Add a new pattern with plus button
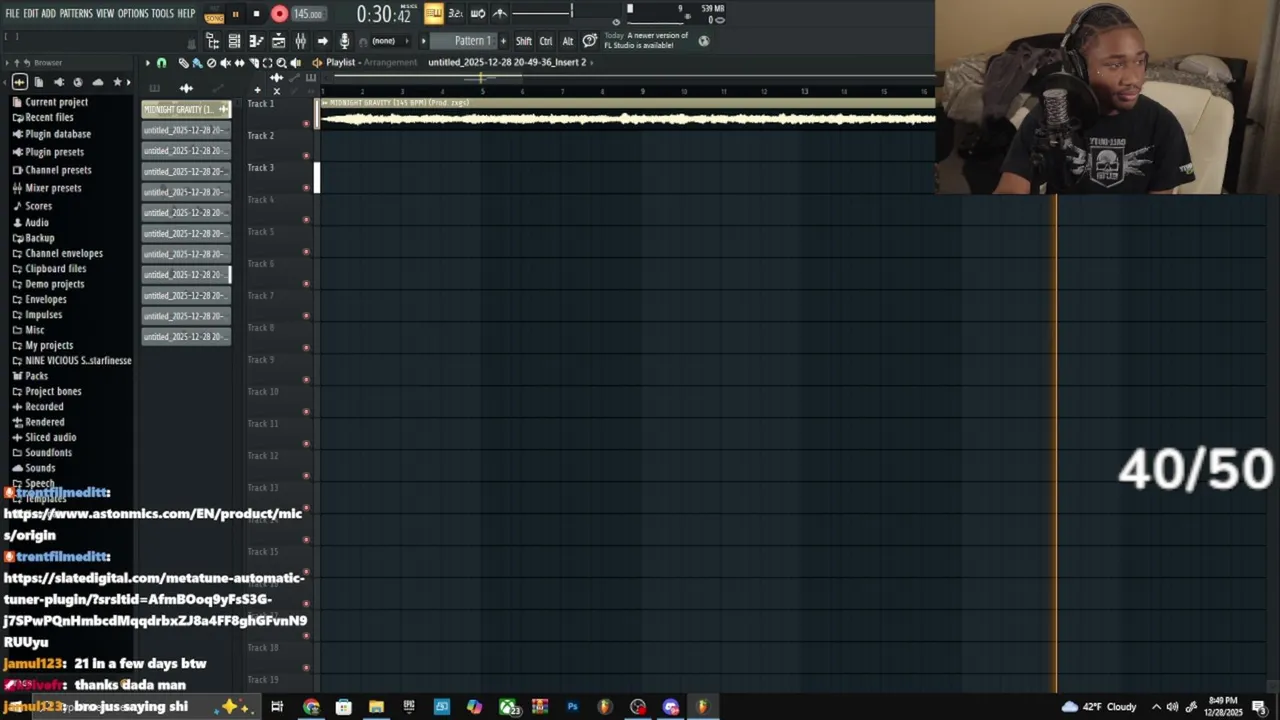The height and width of the screenshot is (720, 1280). pyautogui.click(x=503, y=41)
